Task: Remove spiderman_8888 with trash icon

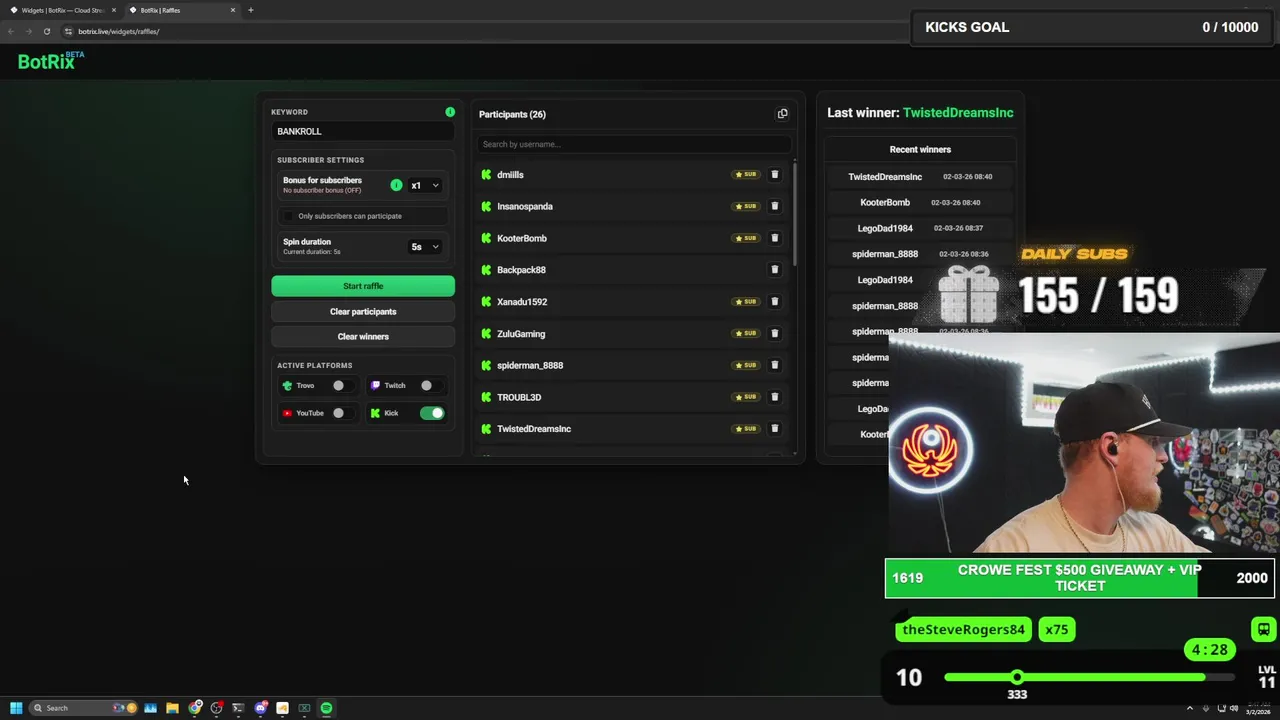Action: tap(774, 365)
